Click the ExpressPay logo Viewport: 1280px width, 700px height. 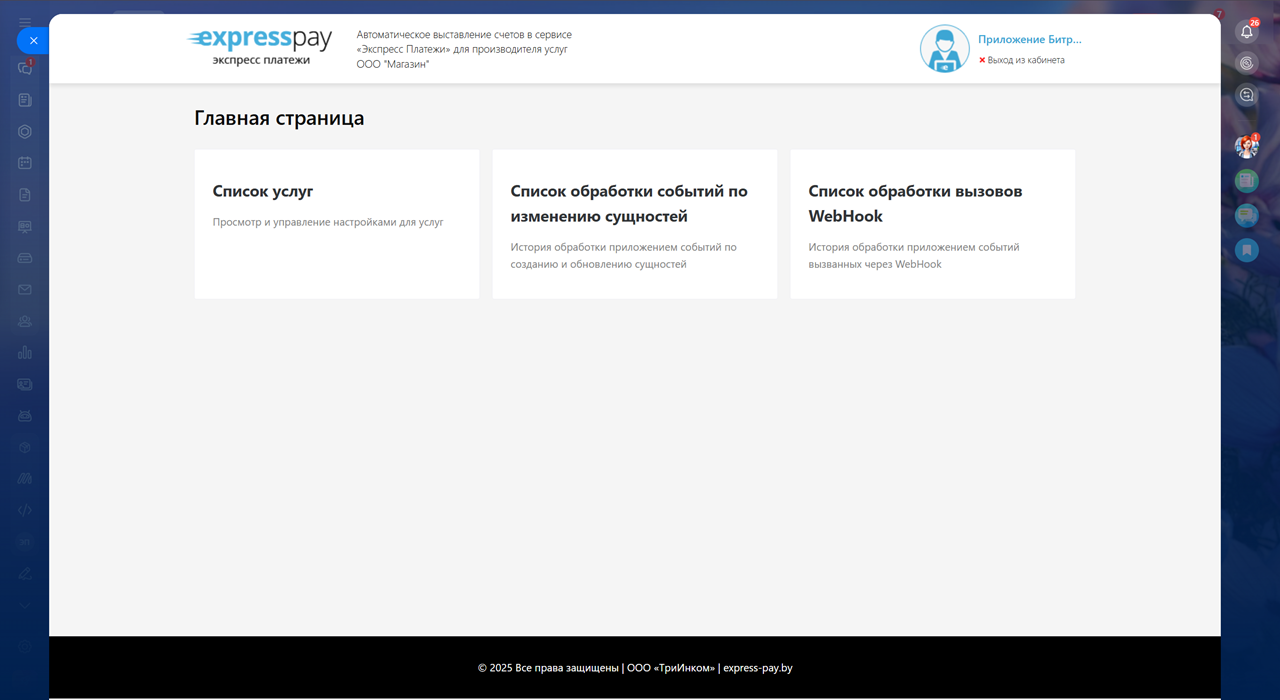tap(260, 47)
